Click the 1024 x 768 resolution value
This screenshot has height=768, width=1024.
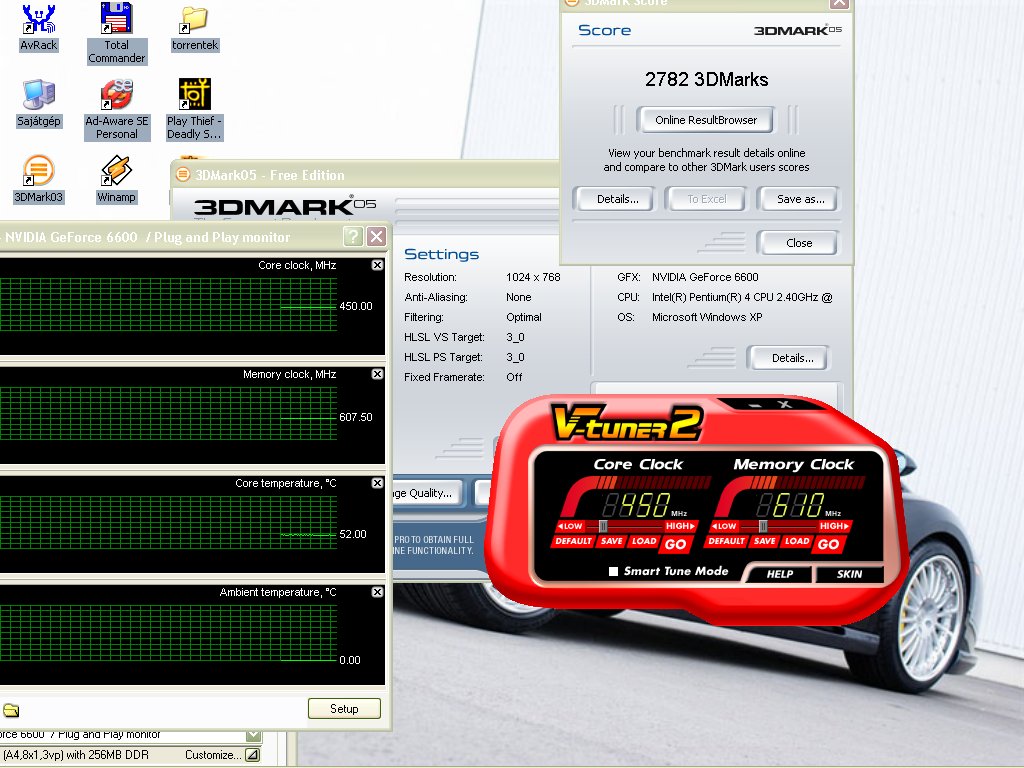click(533, 277)
